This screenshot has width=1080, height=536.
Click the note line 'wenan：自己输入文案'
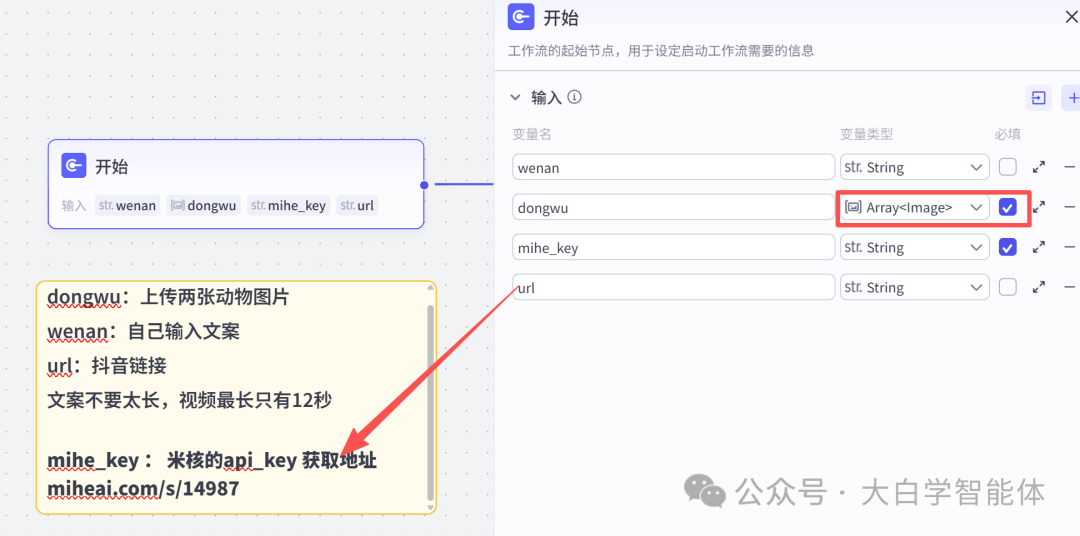[x=143, y=332]
